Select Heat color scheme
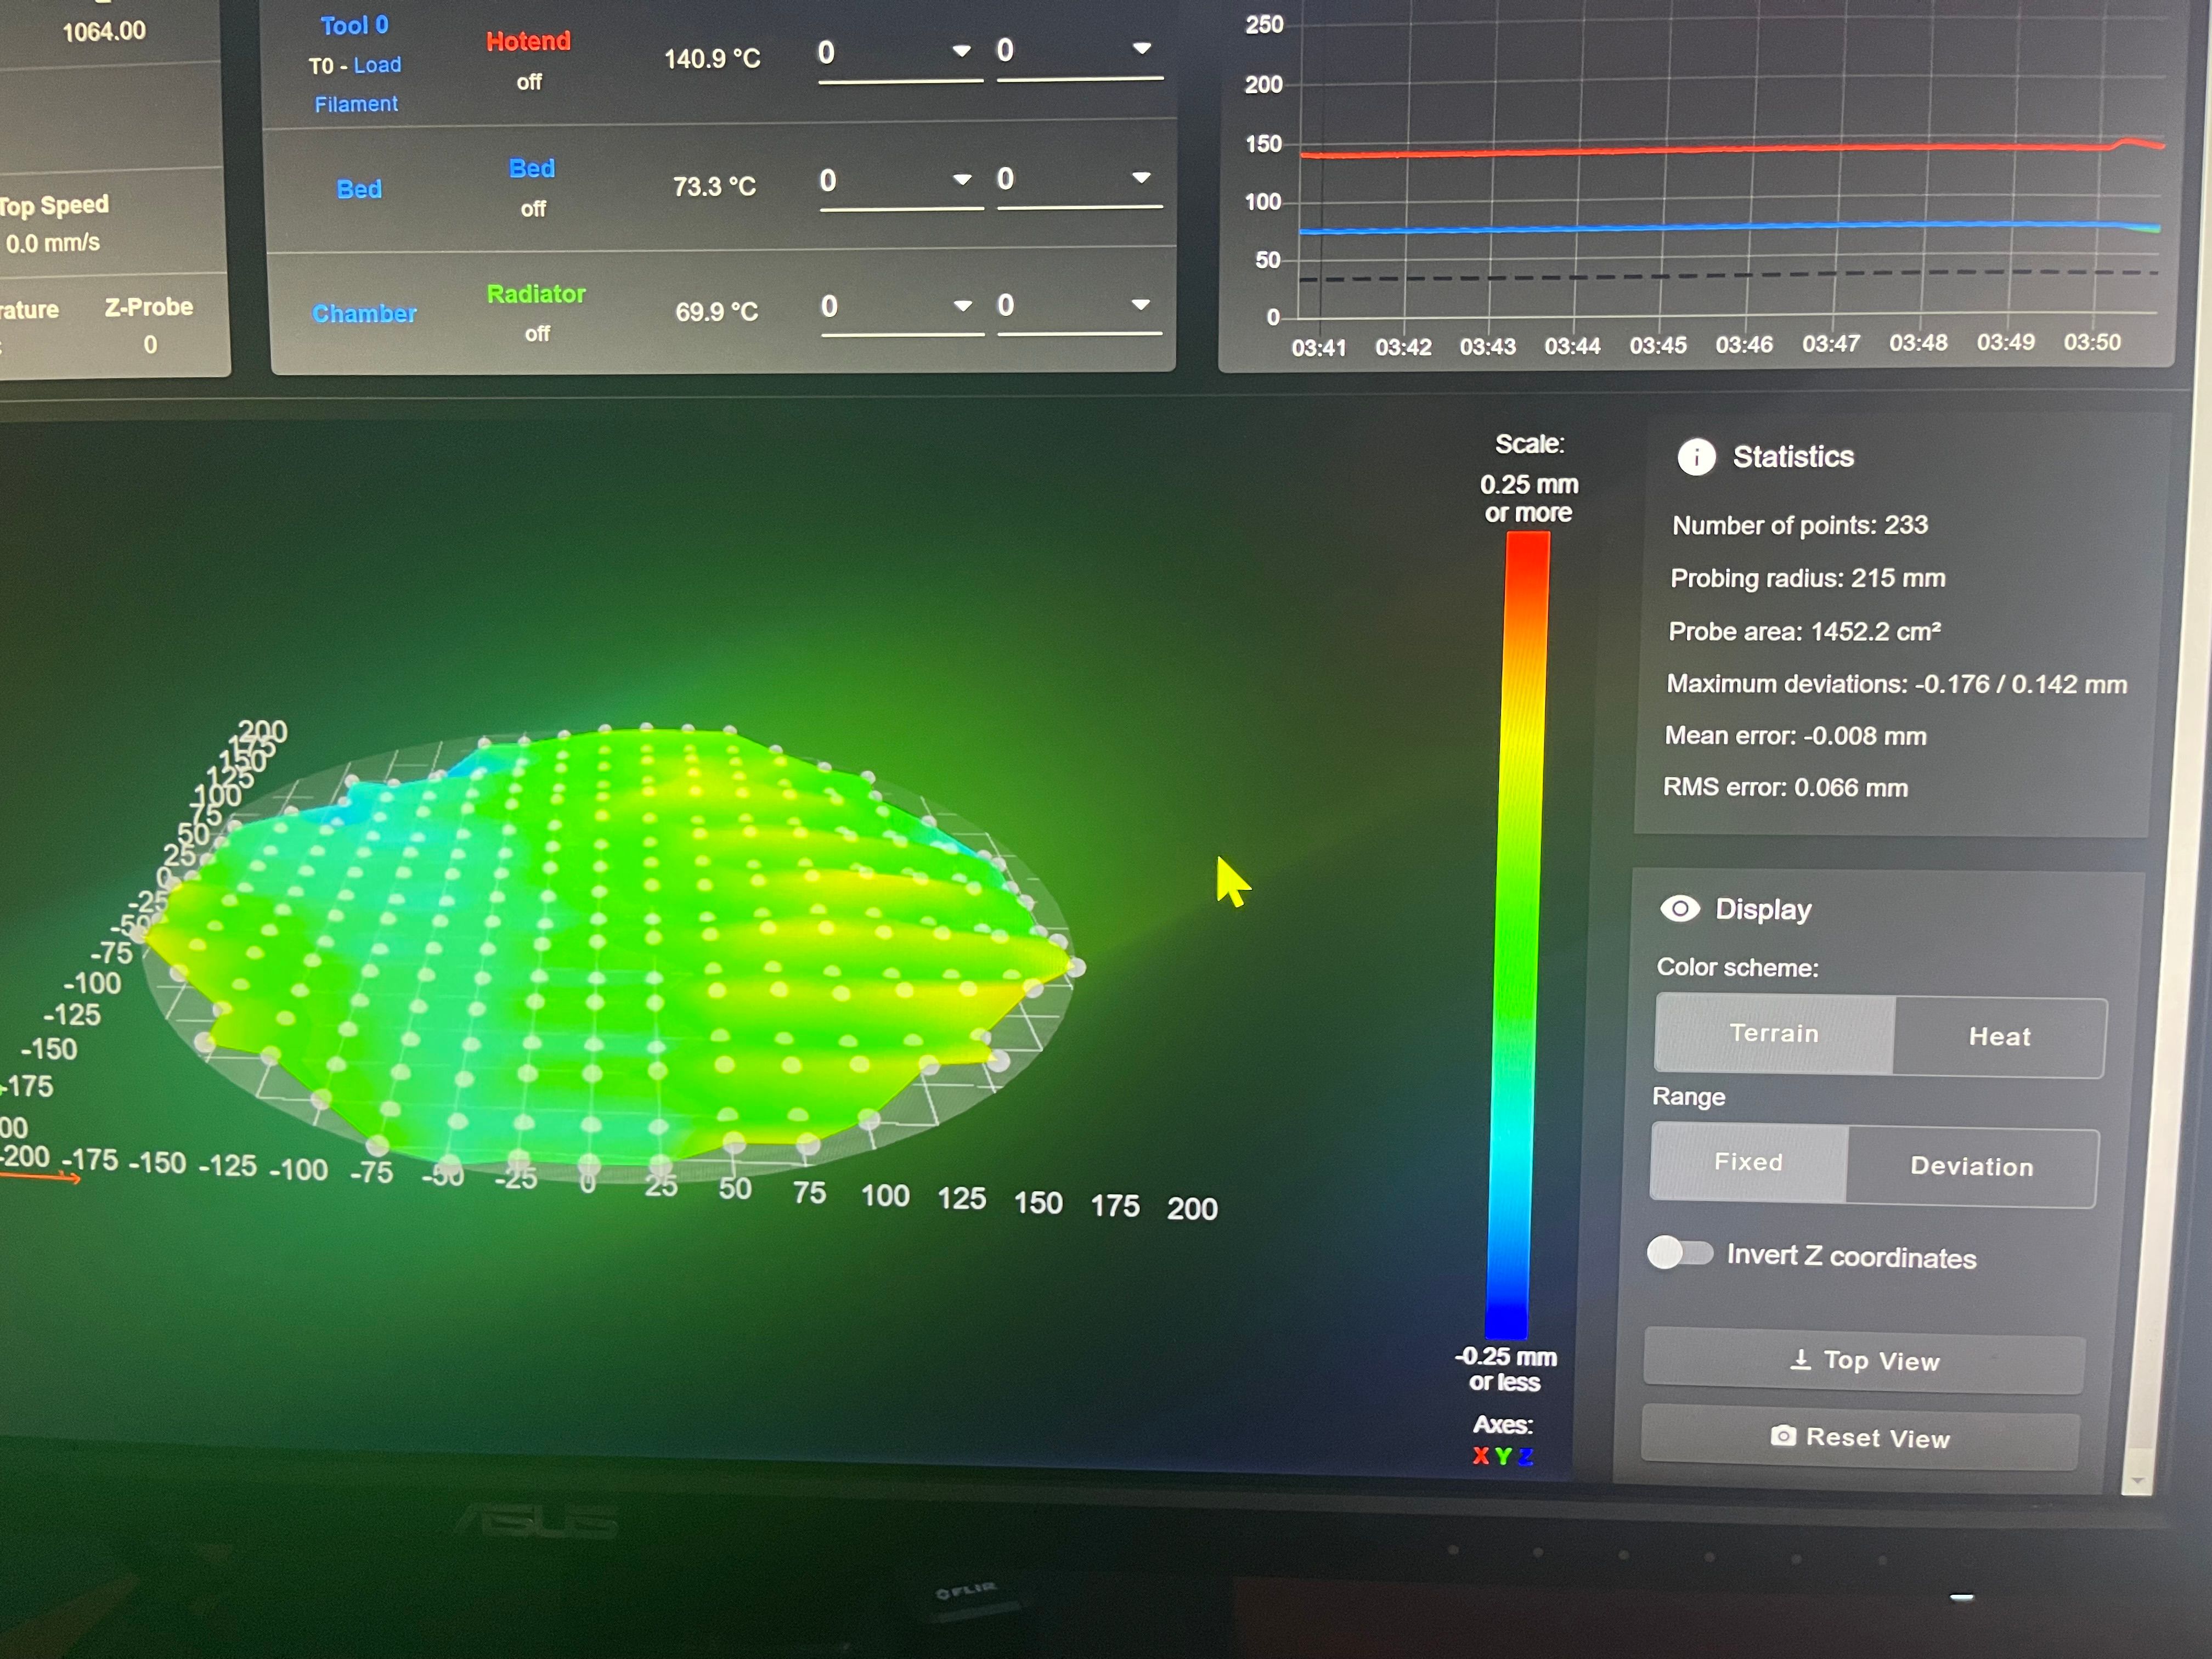Viewport: 2212px width, 1659px height. [x=2000, y=1037]
